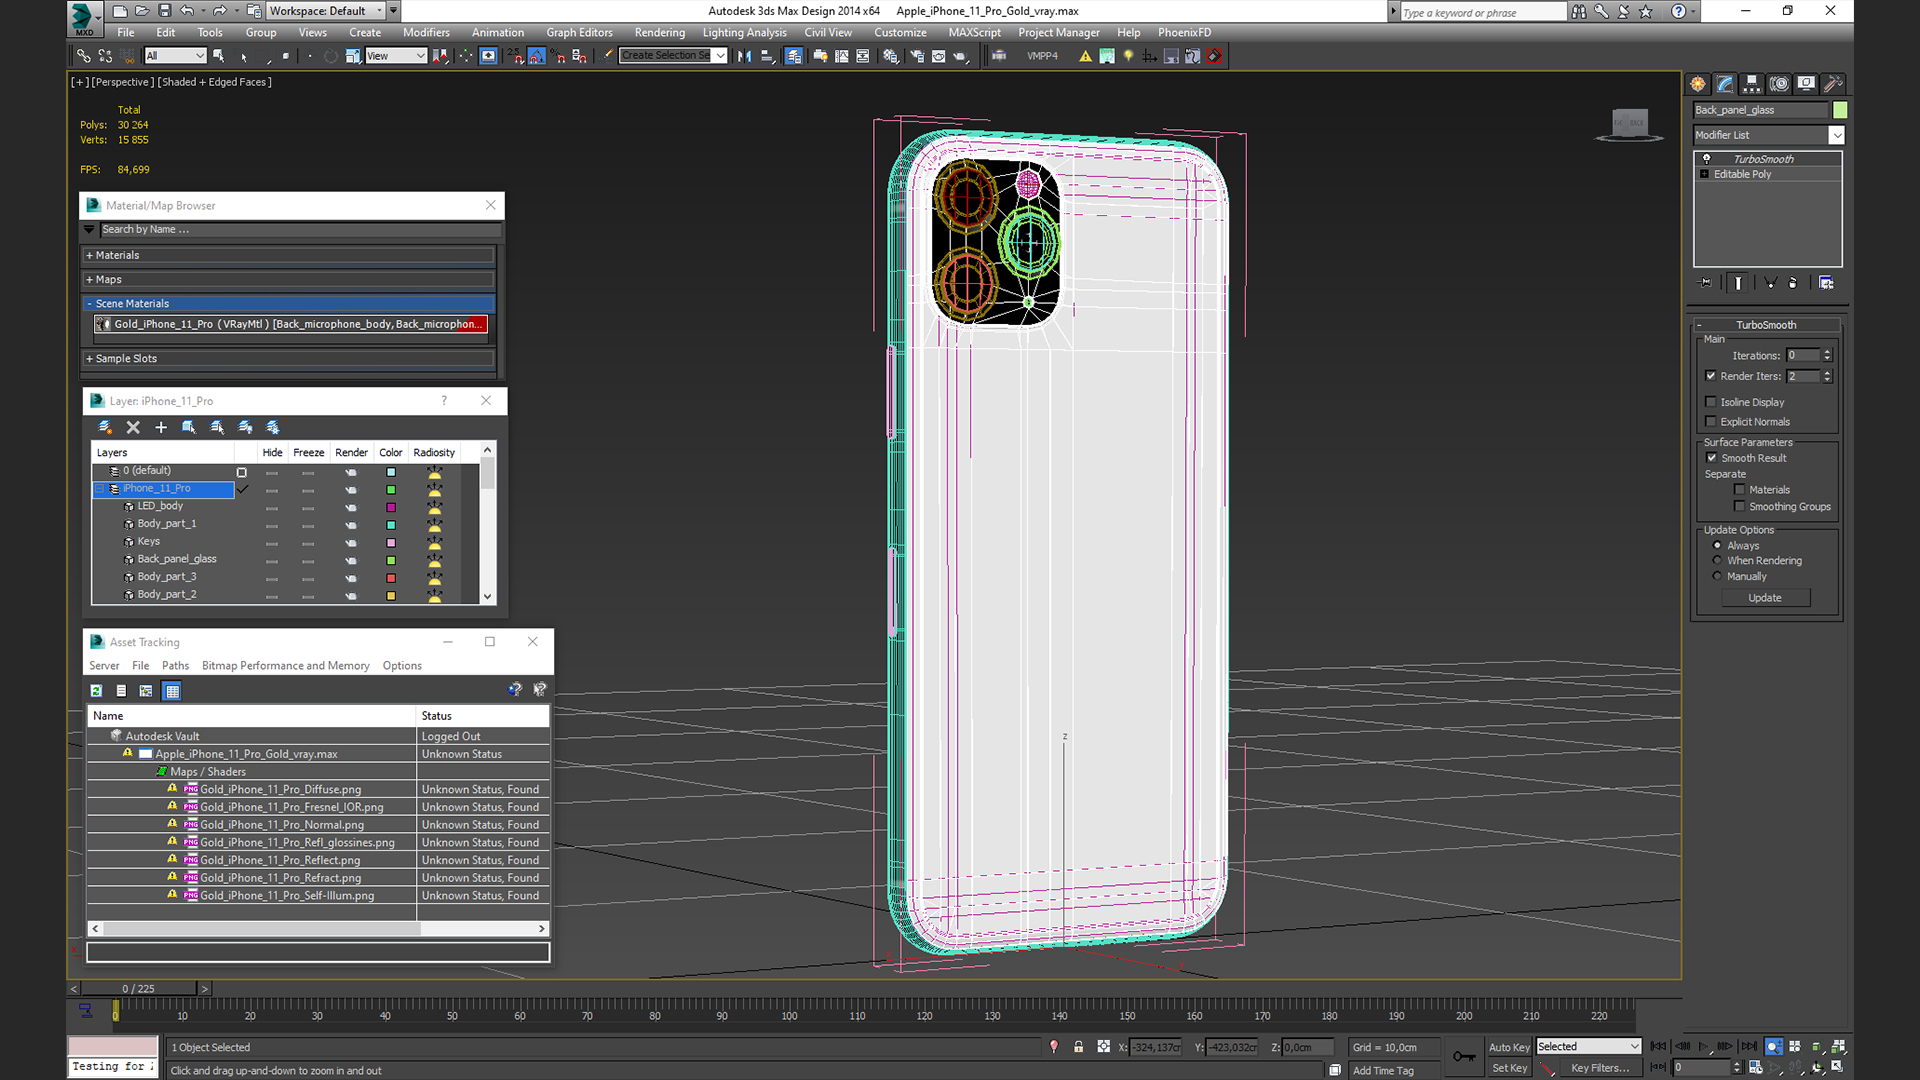Open the reference coordinate View dropdown
The height and width of the screenshot is (1080, 1920).
(396, 56)
